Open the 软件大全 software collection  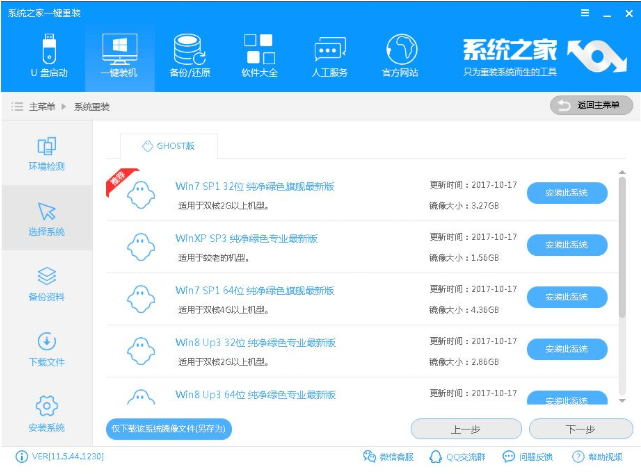coord(259,54)
